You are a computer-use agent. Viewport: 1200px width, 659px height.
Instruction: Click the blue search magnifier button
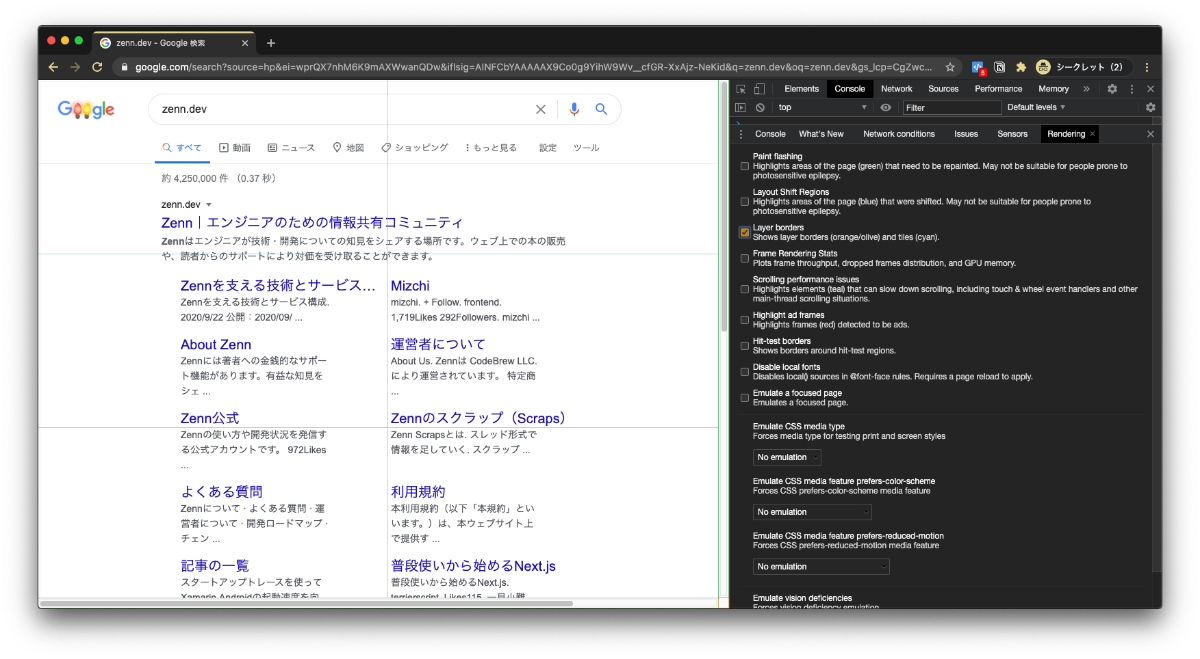tap(602, 109)
